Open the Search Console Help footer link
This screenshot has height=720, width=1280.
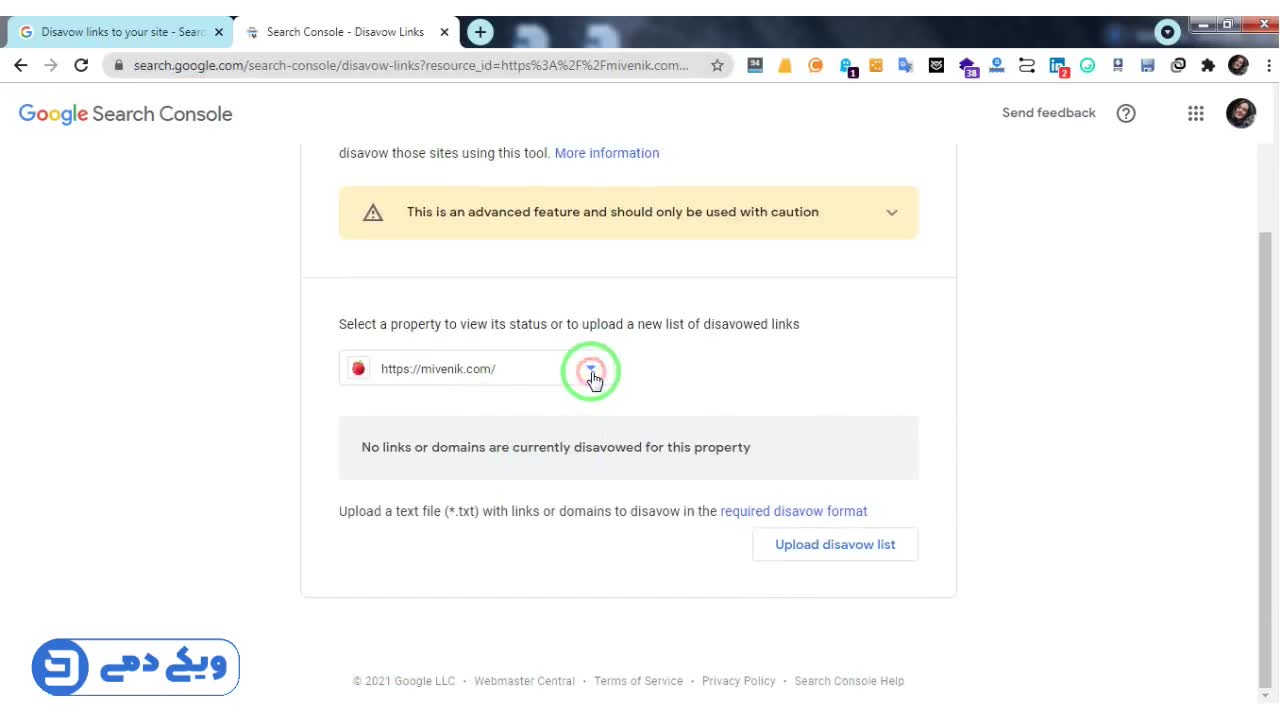849,681
